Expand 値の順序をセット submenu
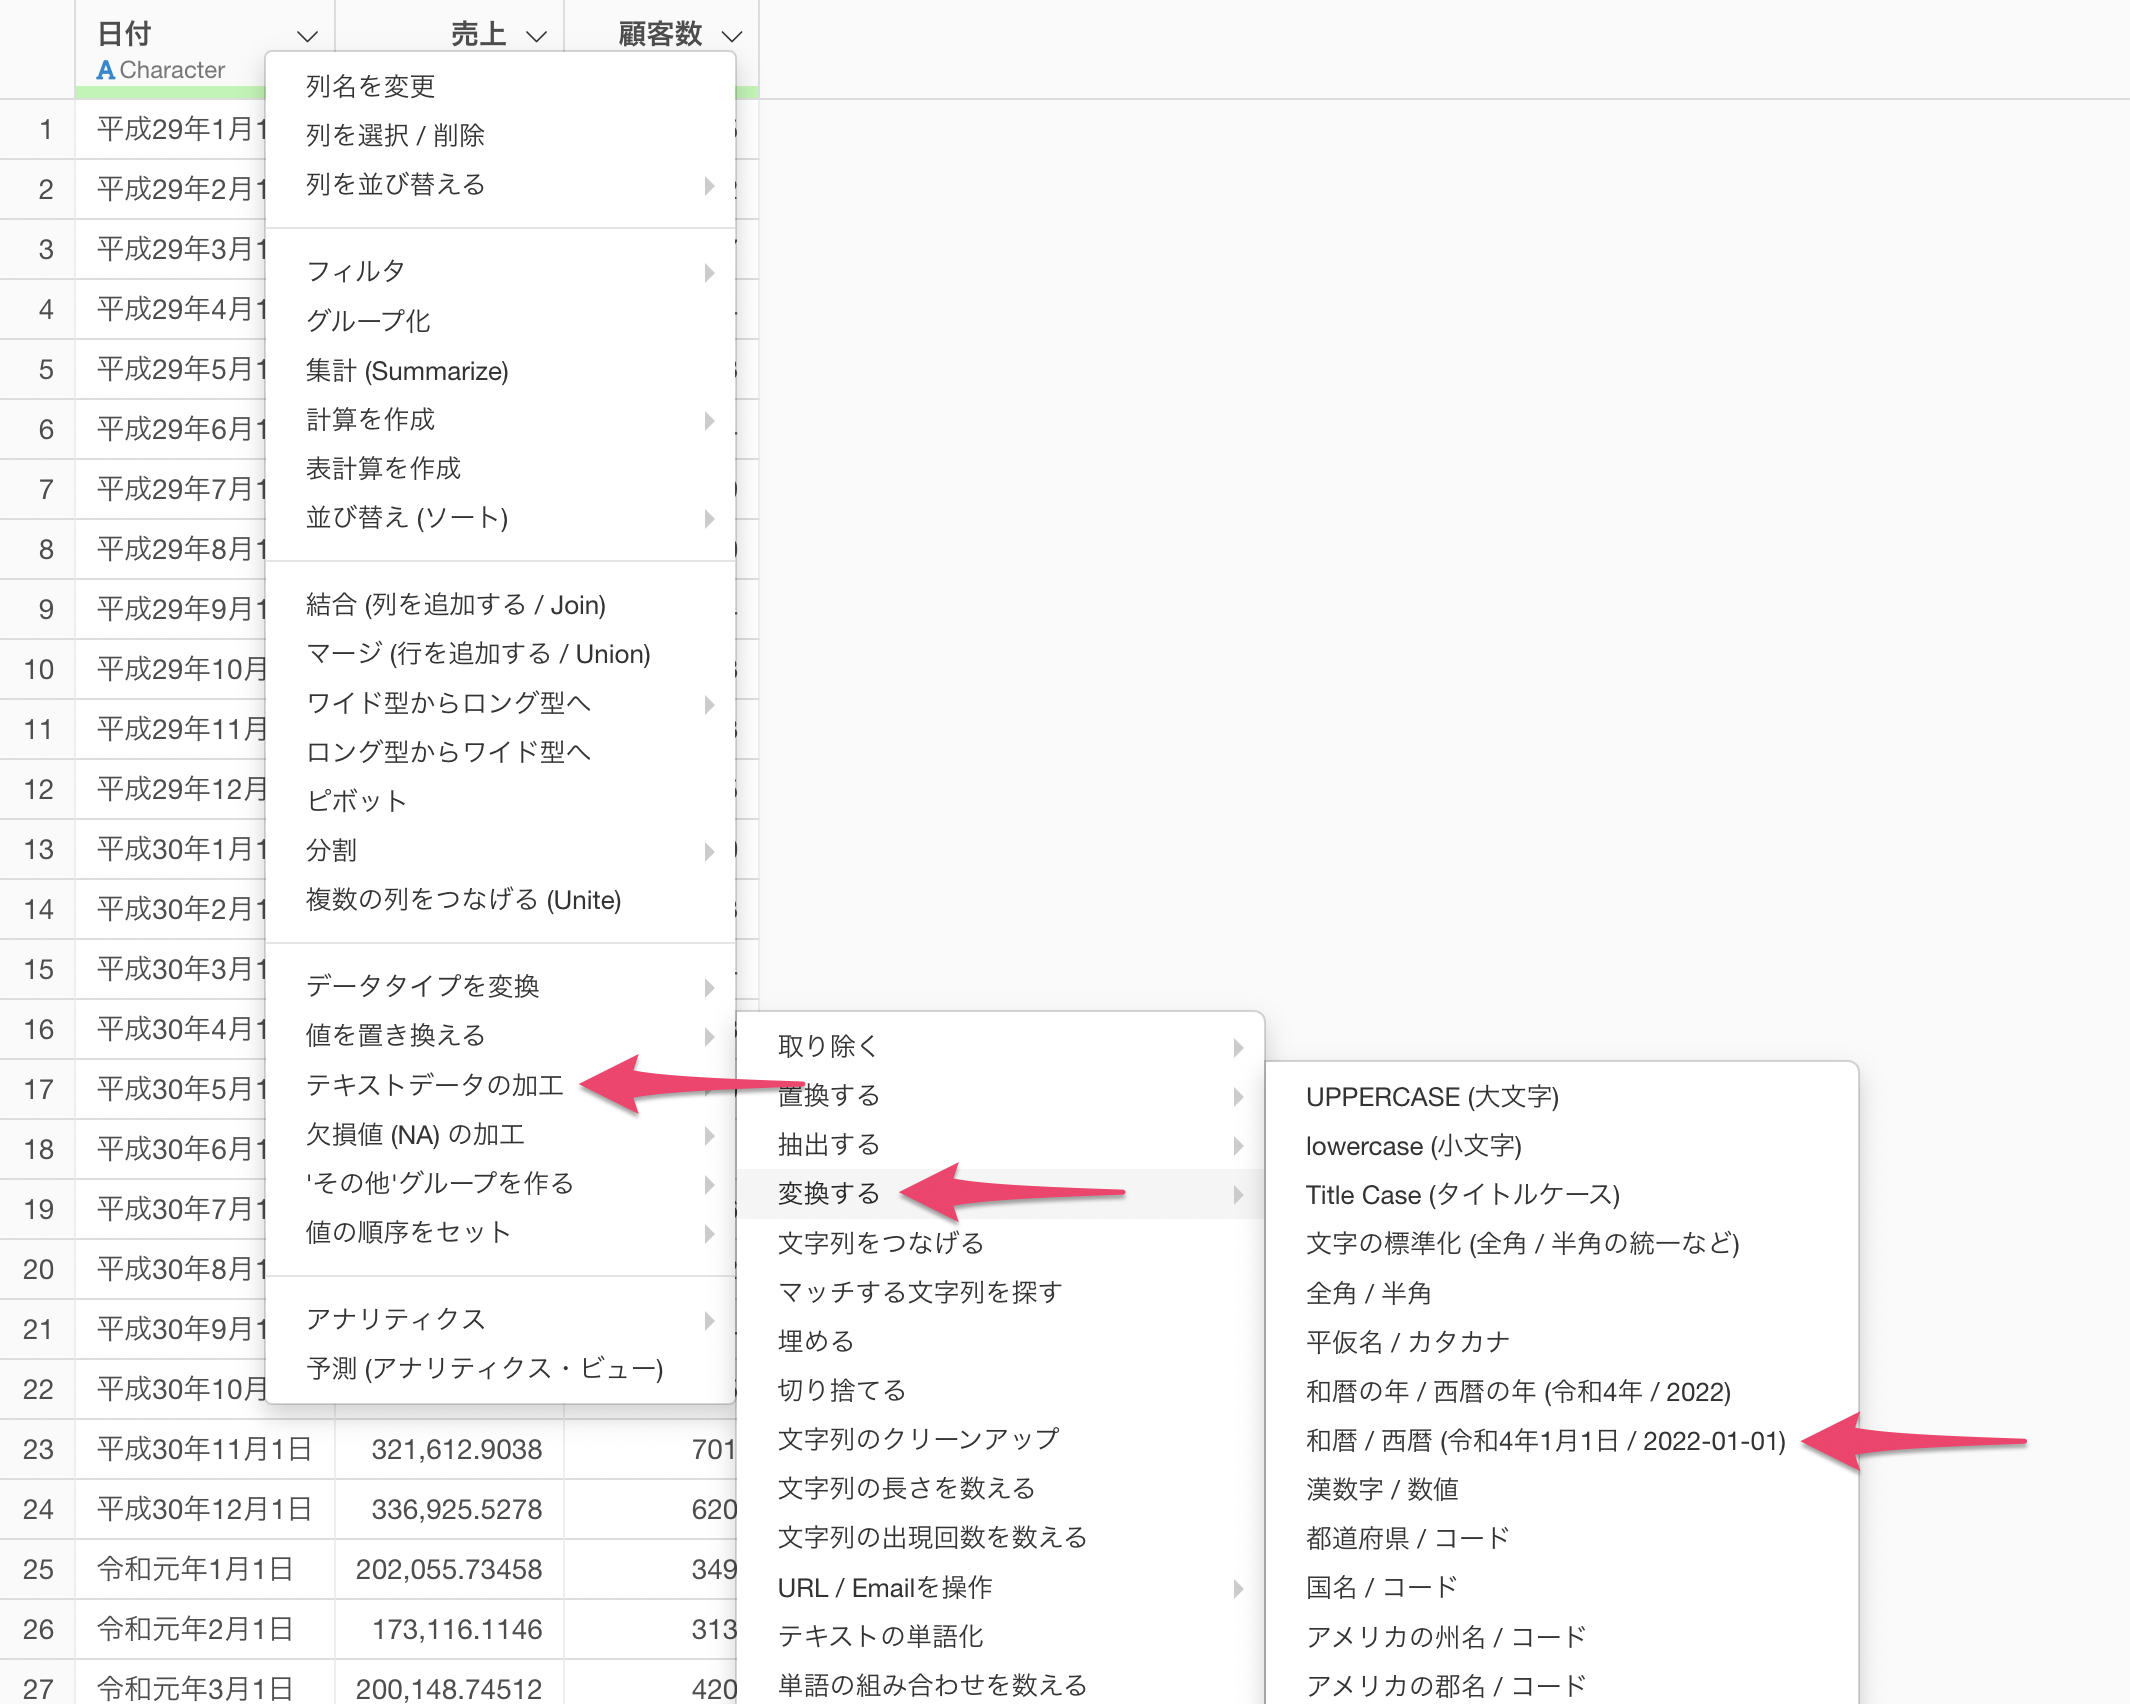Image resolution: width=2130 pixels, height=1704 pixels. click(500, 1232)
